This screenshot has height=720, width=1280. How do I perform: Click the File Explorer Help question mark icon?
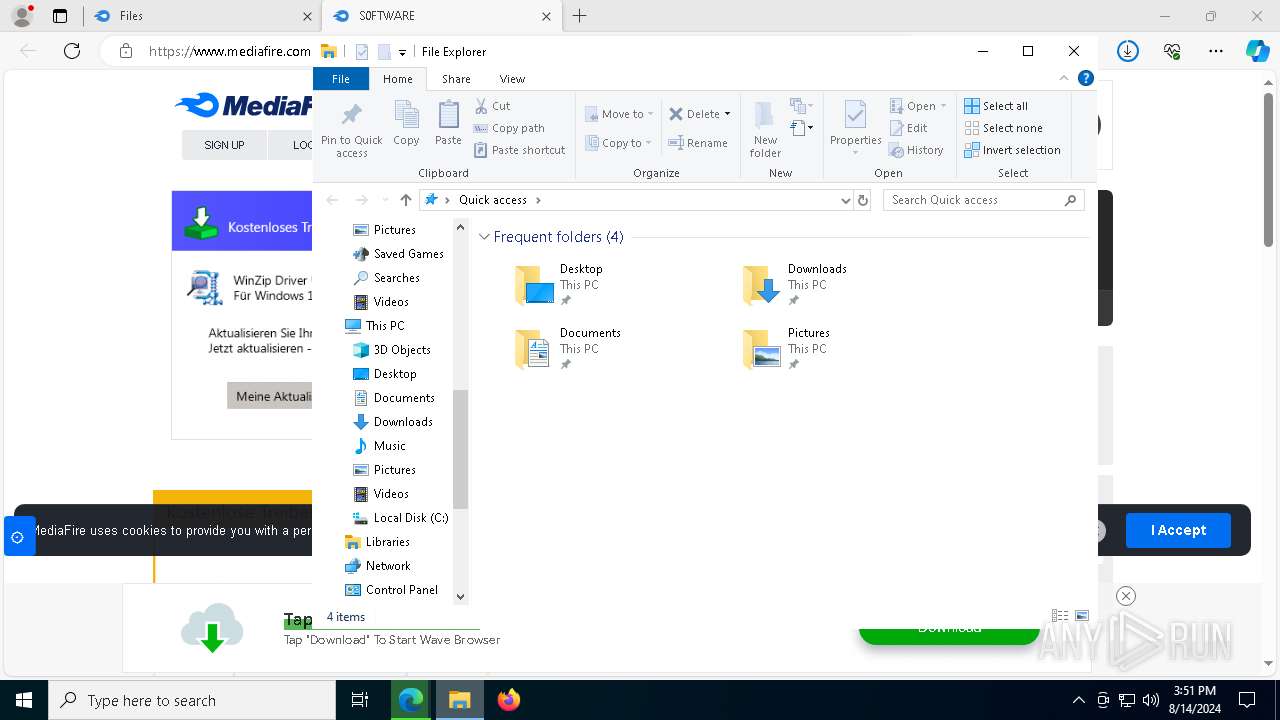tap(1085, 78)
